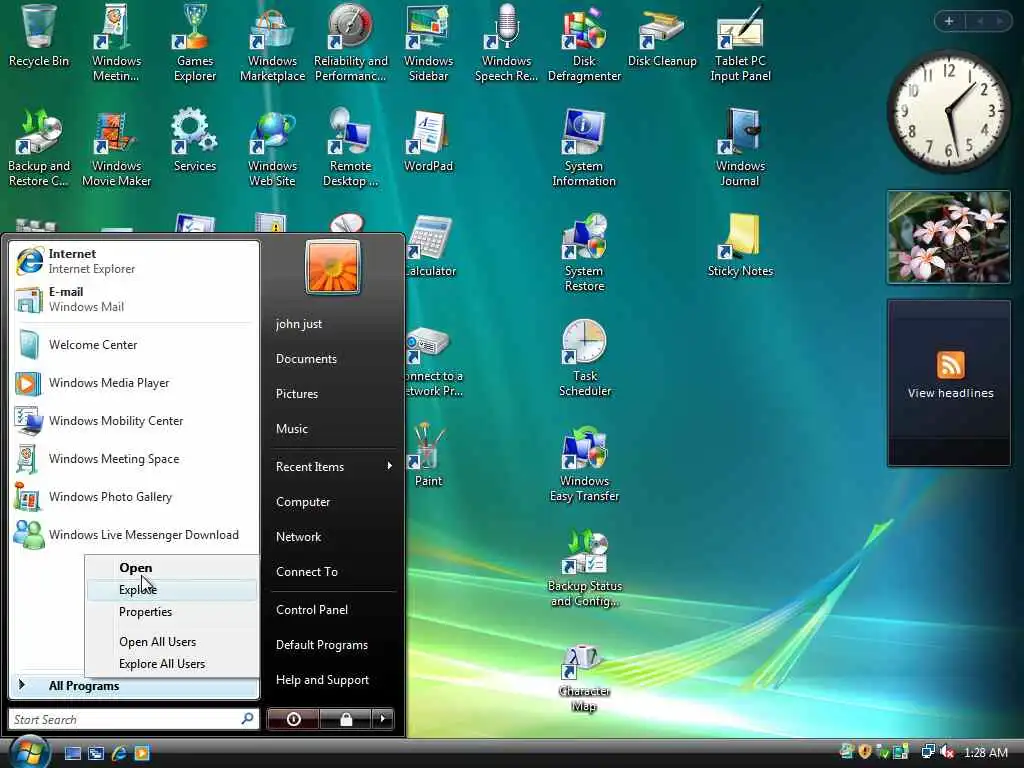Open WordPad desktop icon
Image resolution: width=1024 pixels, height=768 pixels.
pyautogui.click(x=428, y=141)
